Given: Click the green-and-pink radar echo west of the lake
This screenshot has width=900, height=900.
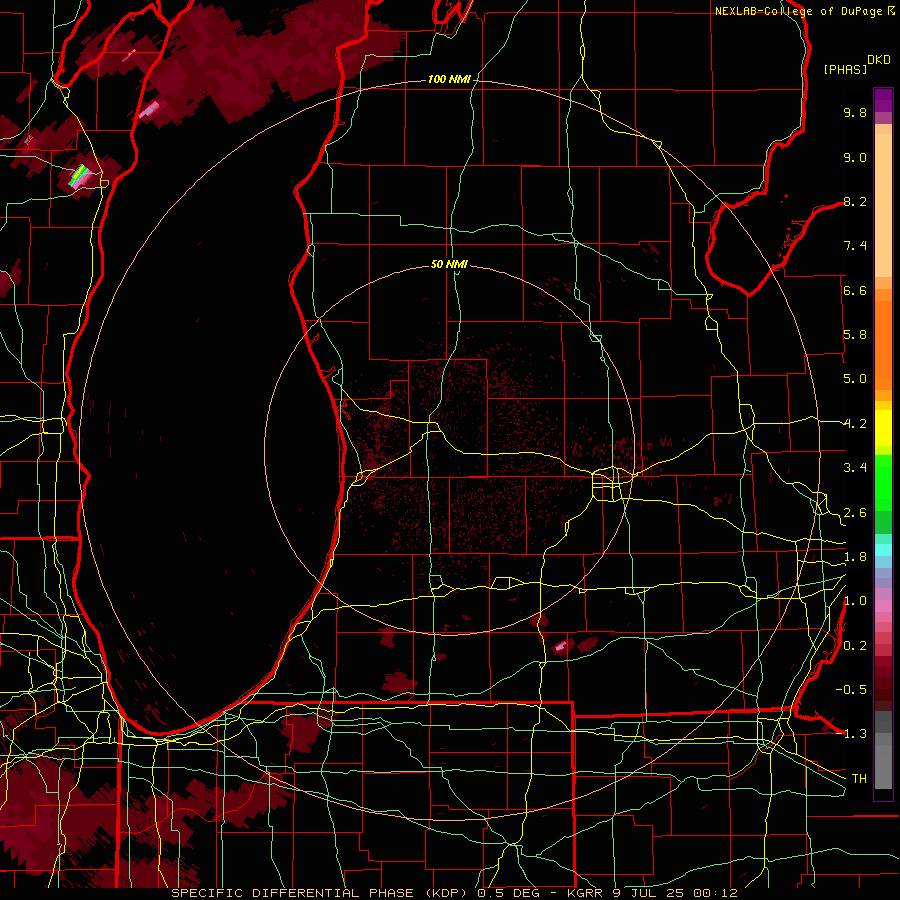Looking at the screenshot, I should tap(79, 175).
